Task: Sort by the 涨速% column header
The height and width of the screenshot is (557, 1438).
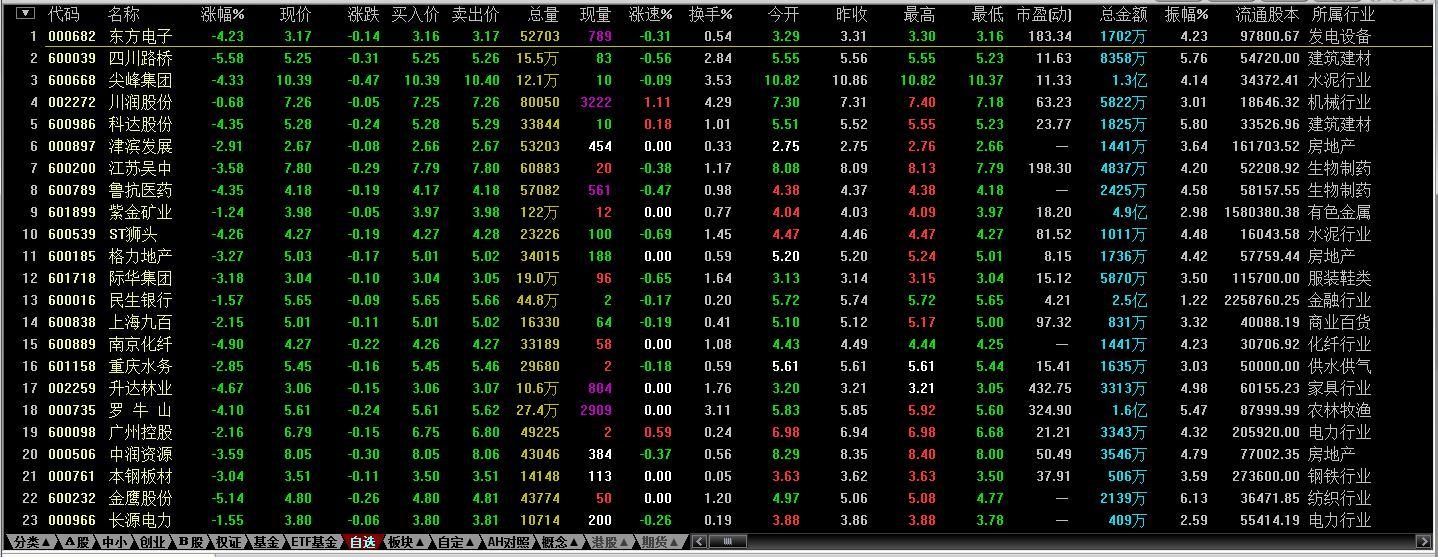Action: coord(650,14)
